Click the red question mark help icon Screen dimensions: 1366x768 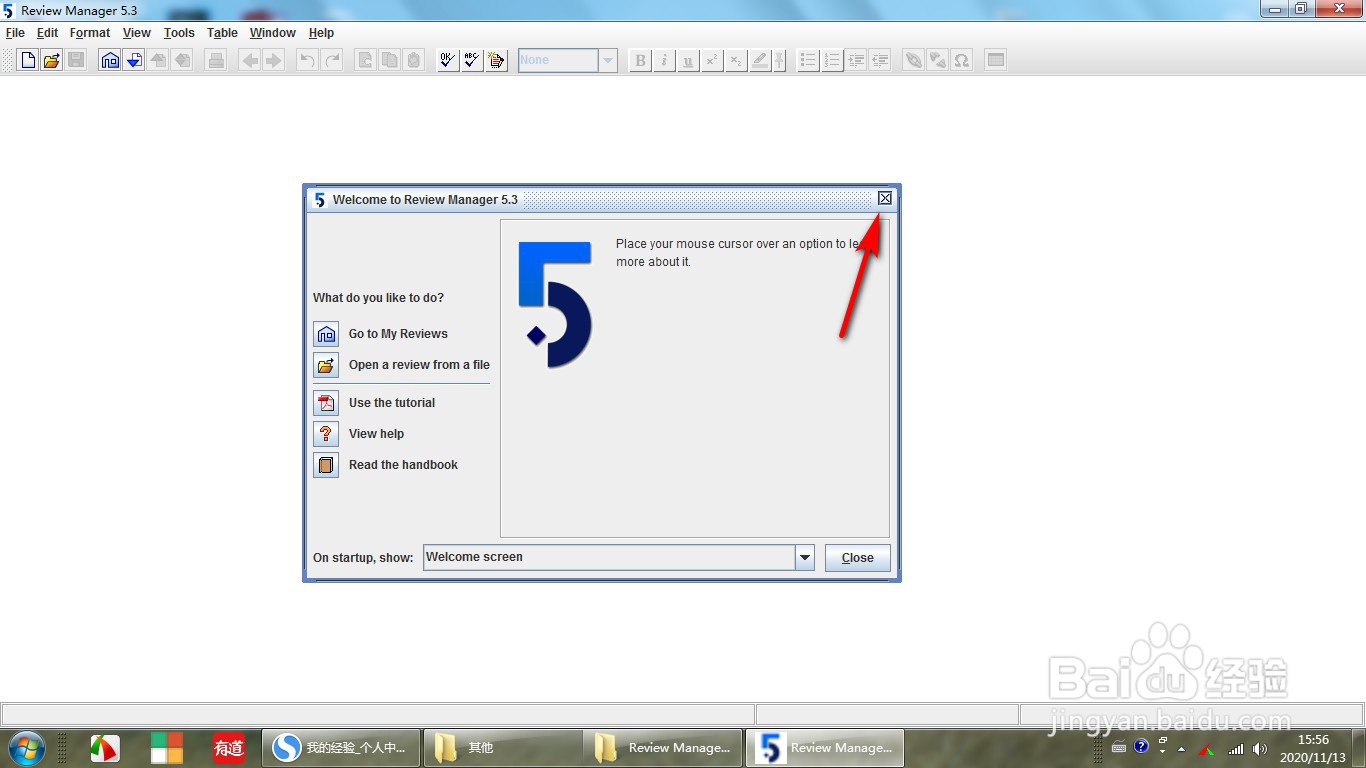tap(326, 434)
